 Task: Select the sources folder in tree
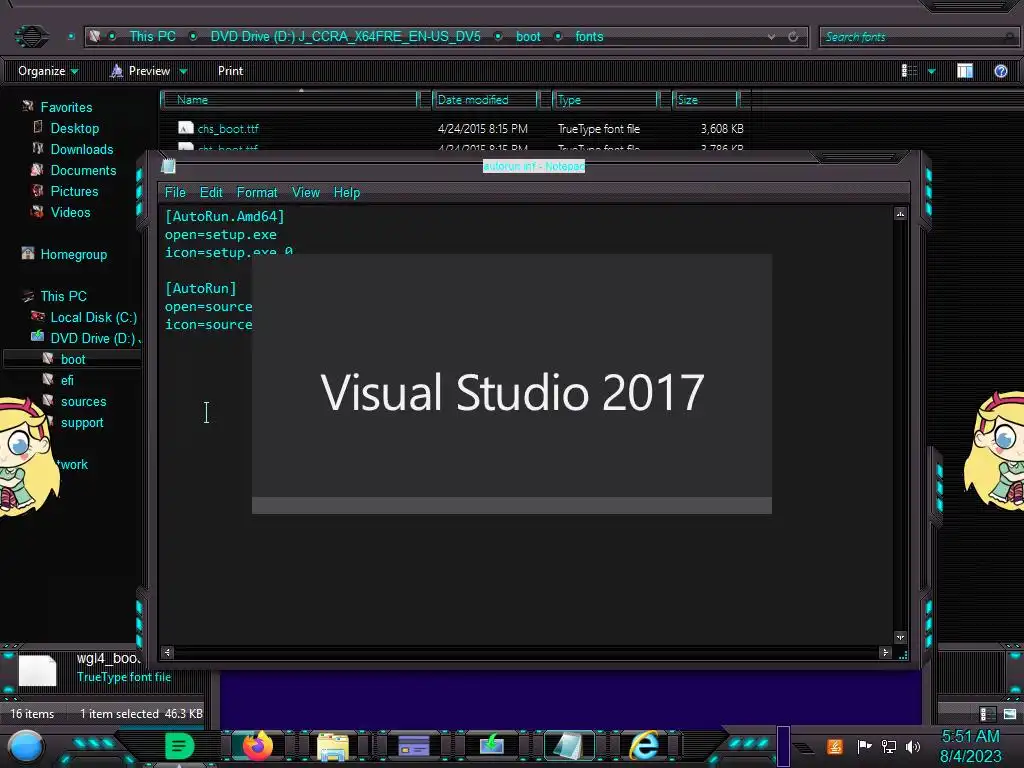83,401
